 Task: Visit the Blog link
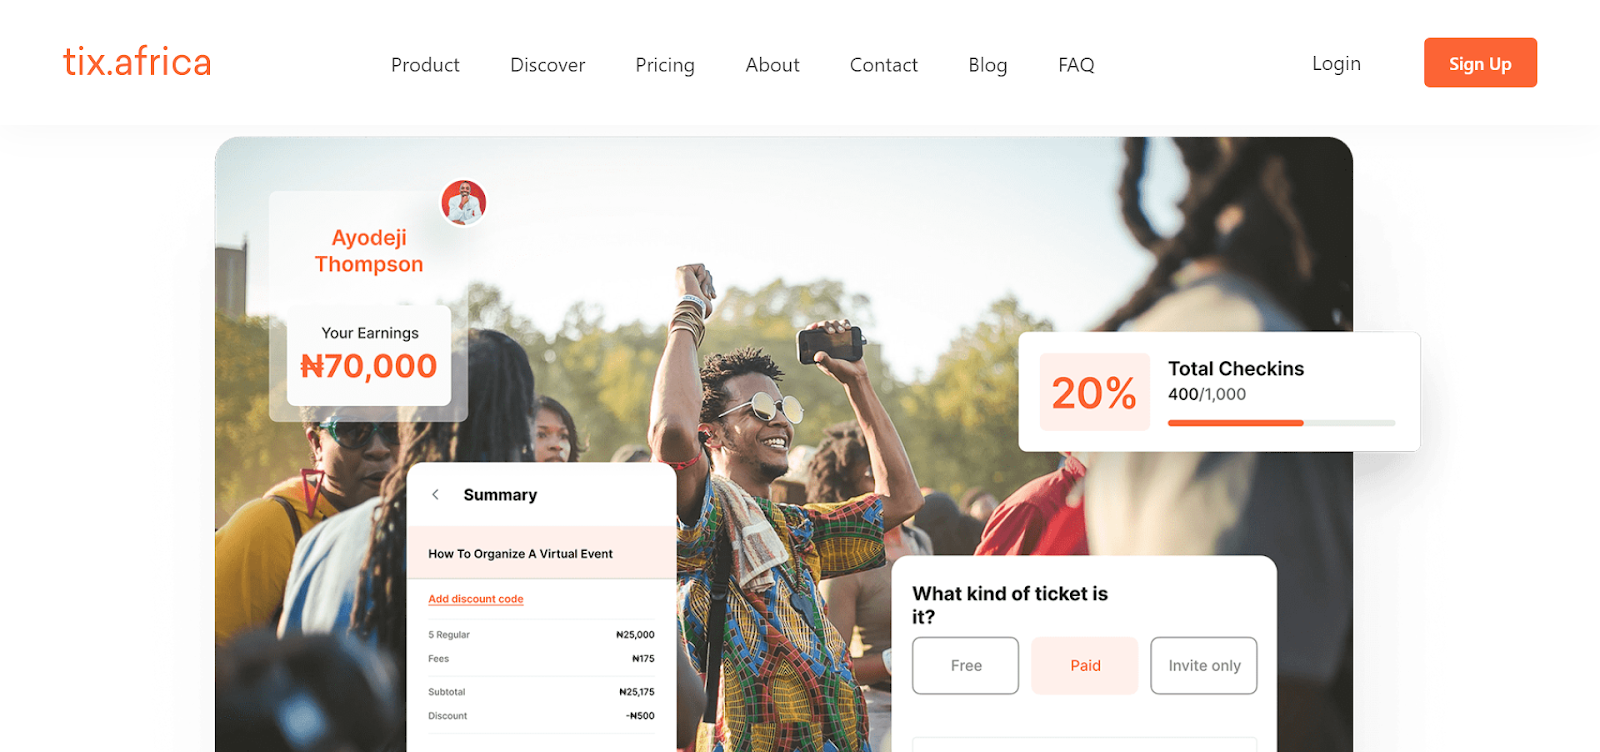[x=988, y=65]
